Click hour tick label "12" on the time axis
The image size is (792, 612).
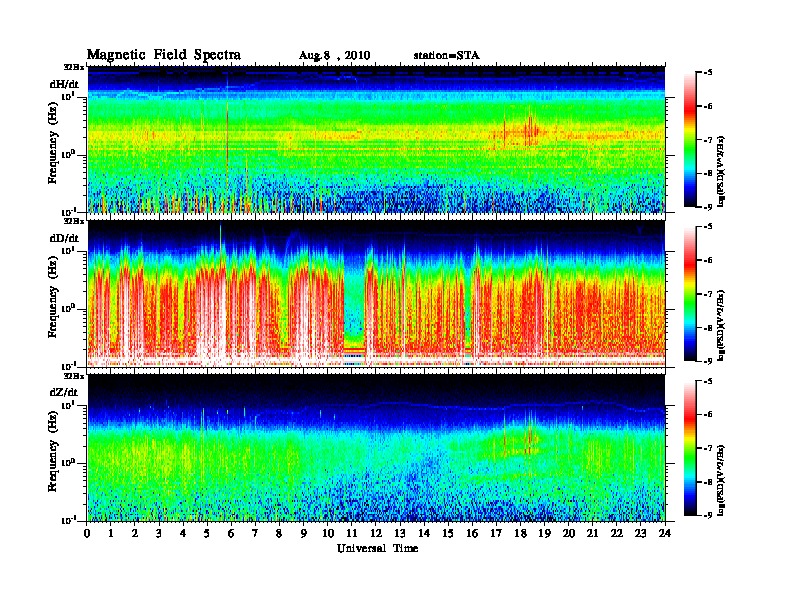pos(376,534)
